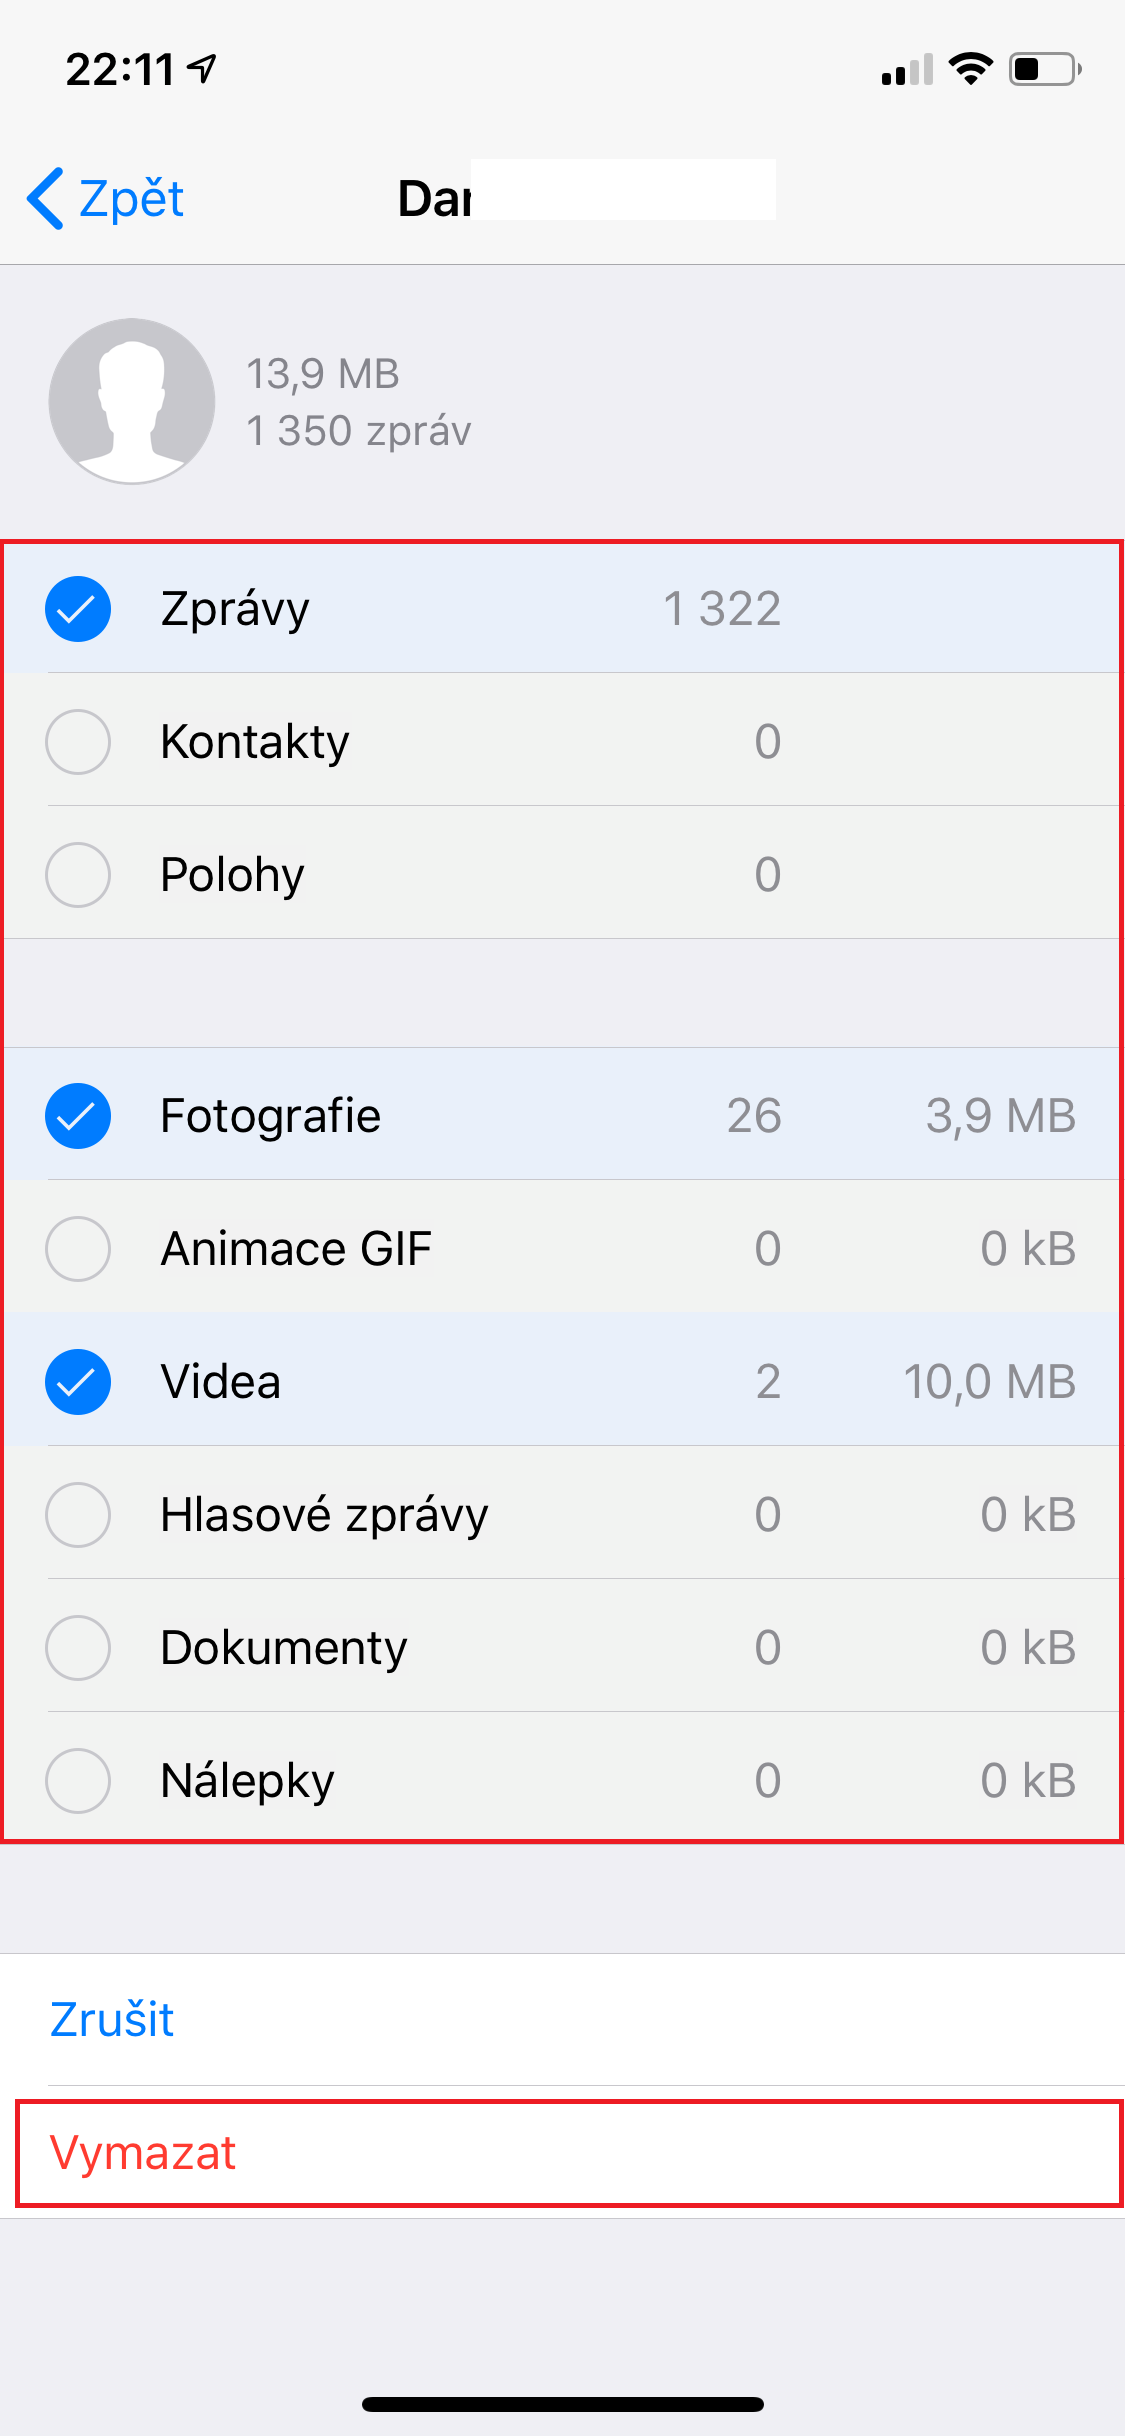Go back via the Zpět link
The height and width of the screenshot is (2436, 1125).
tap(131, 198)
